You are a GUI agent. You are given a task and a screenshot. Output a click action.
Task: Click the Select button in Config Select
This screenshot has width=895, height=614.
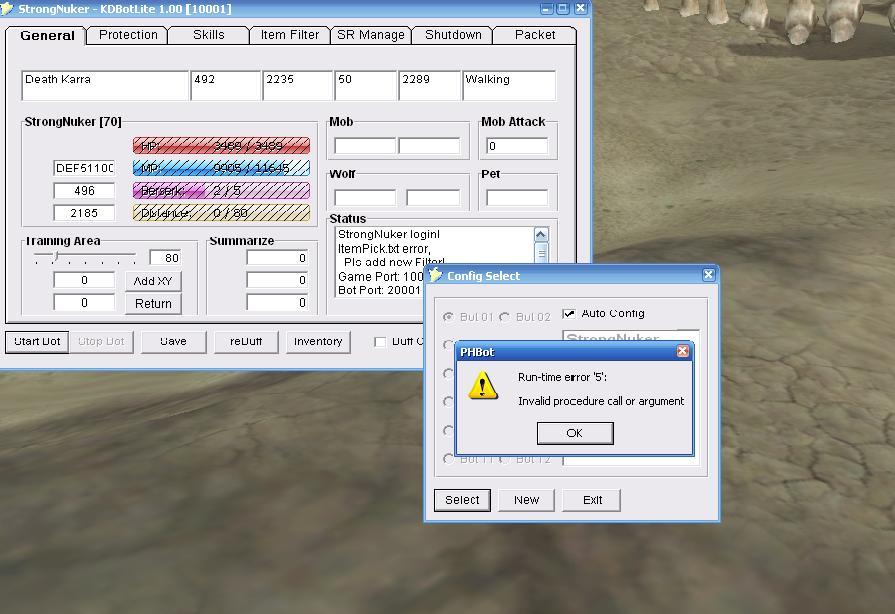tap(462, 500)
